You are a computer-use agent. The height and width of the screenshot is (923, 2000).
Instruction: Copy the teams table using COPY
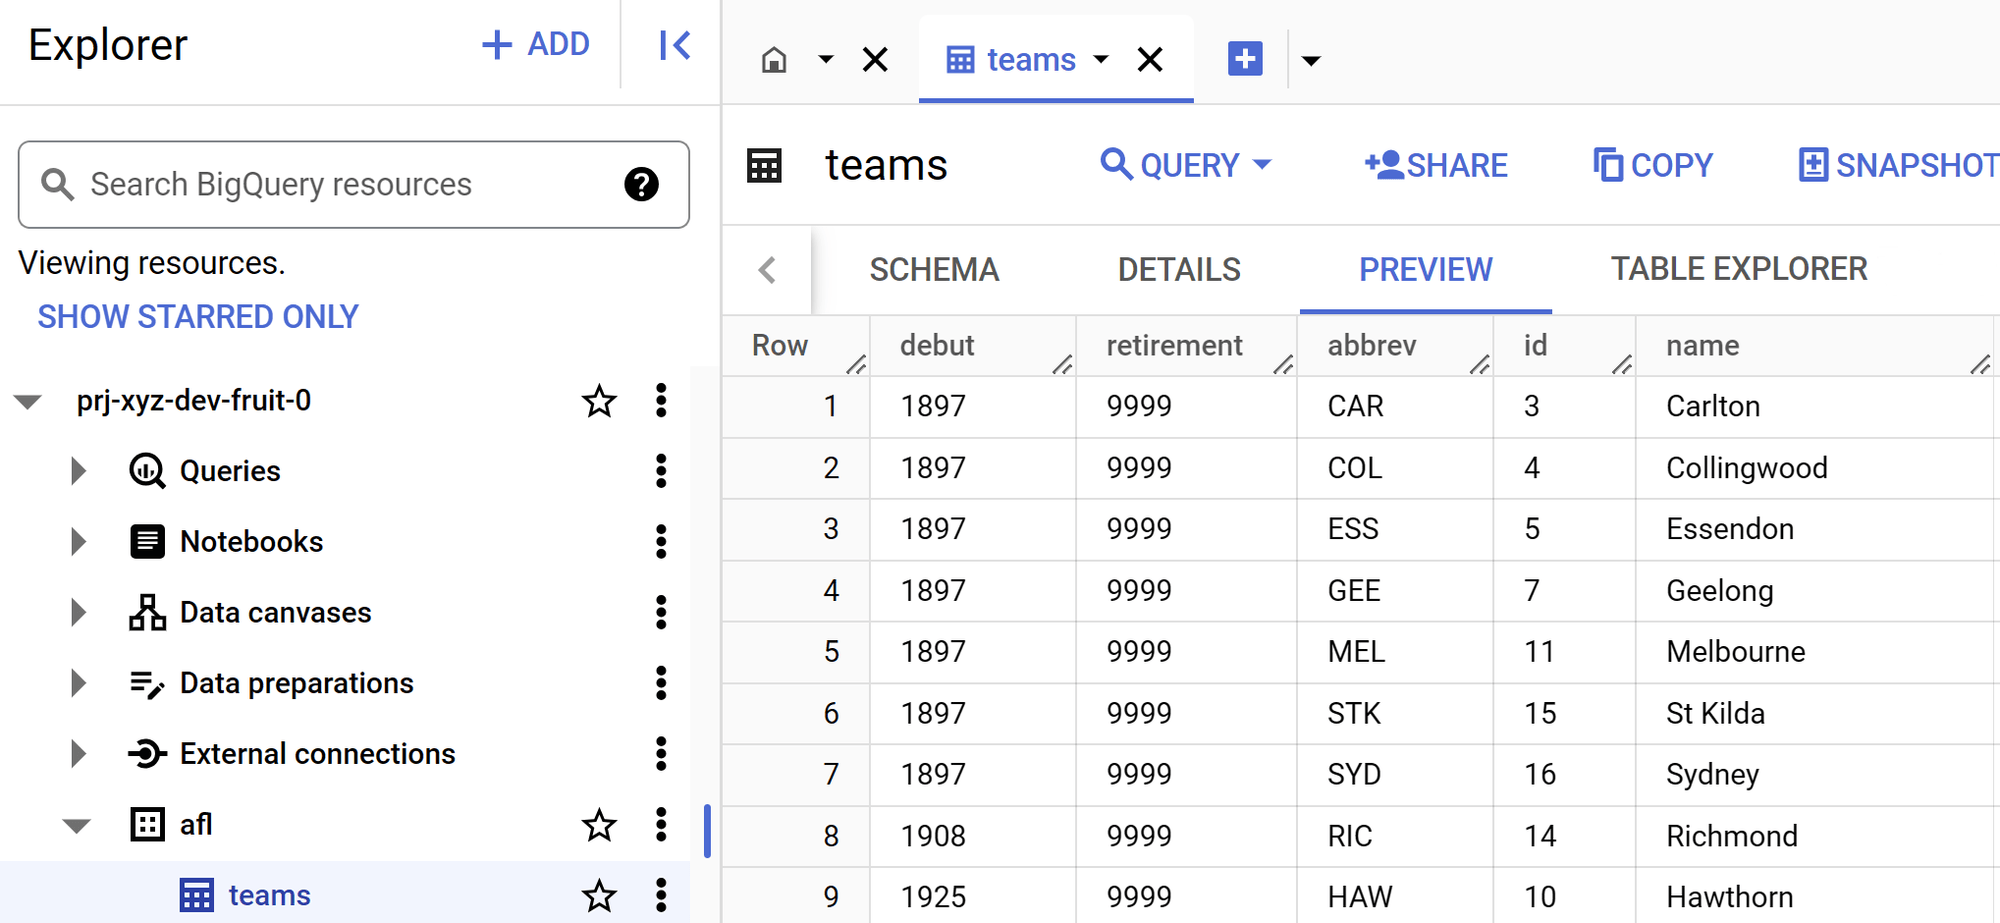coord(1651,165)
